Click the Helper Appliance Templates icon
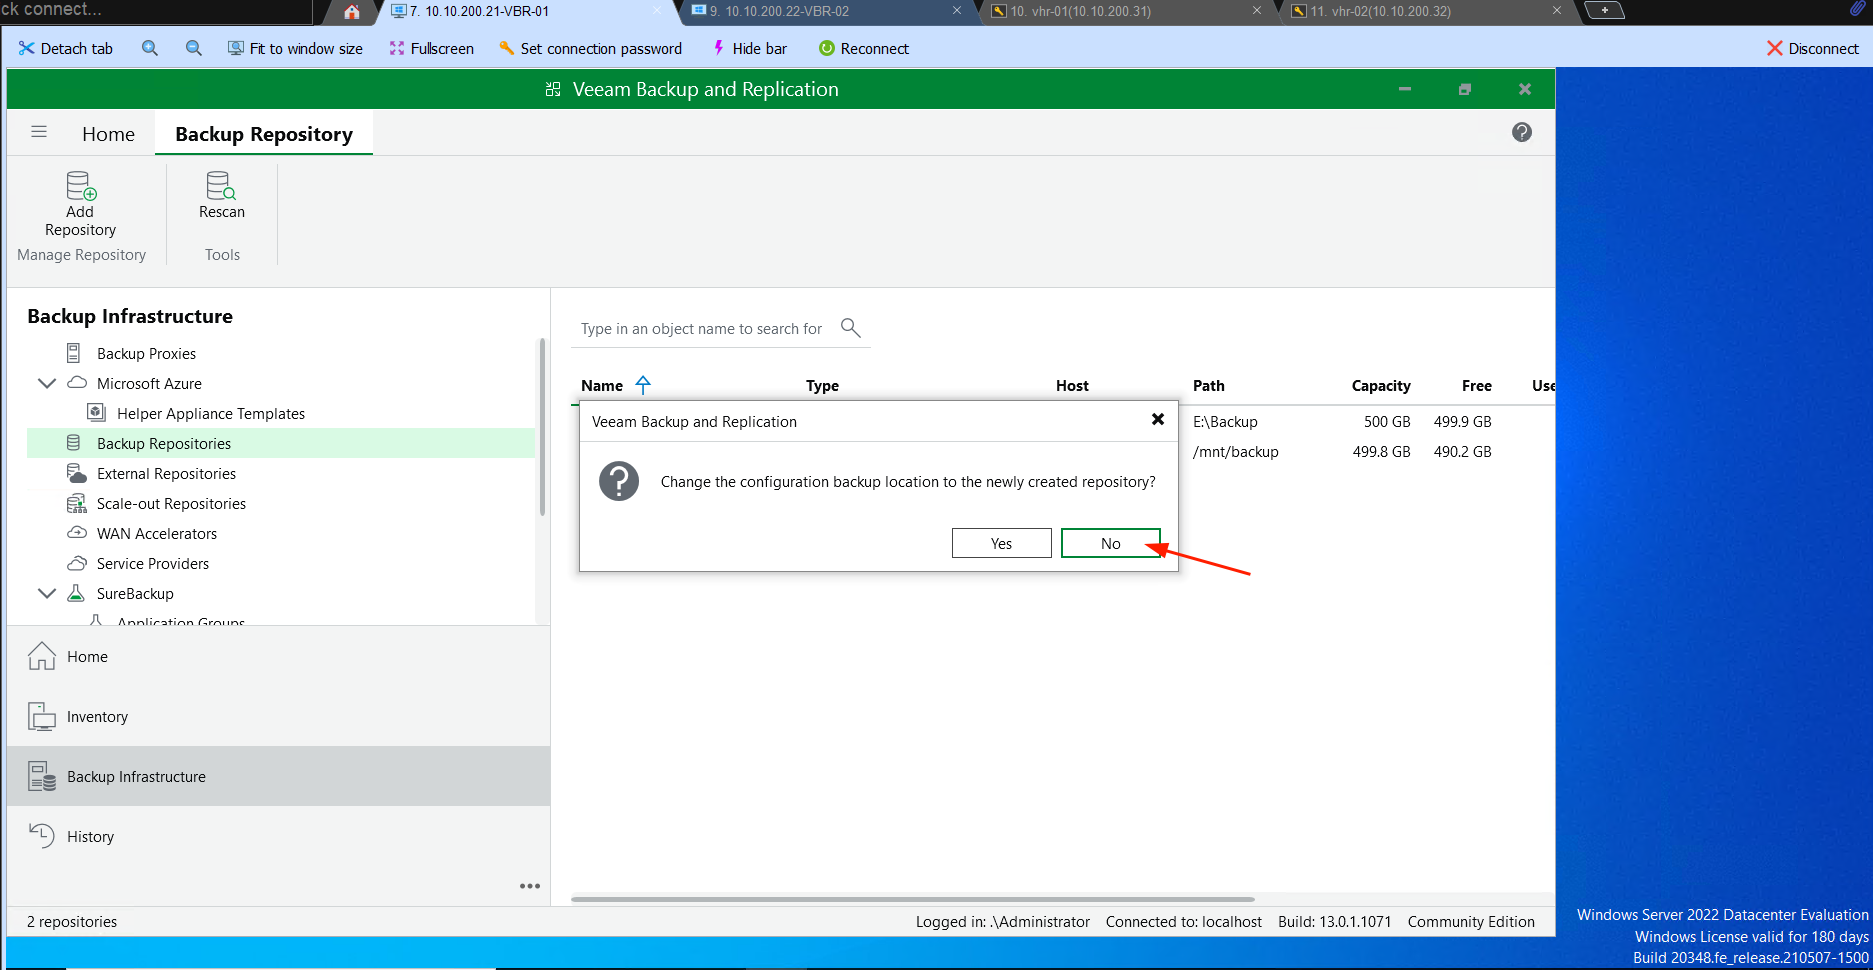Image resolution: width=1873 pixels, height=970 pixels. coord(96,413)
